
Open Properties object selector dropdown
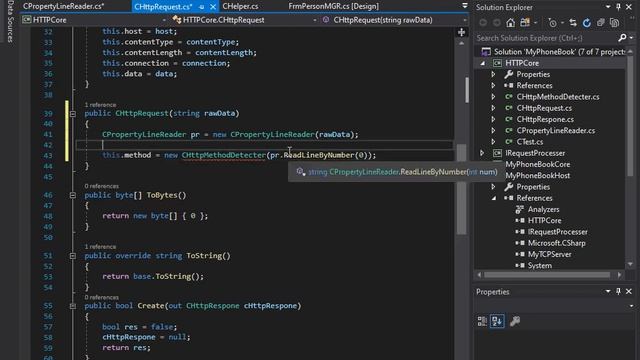[631, 306]
